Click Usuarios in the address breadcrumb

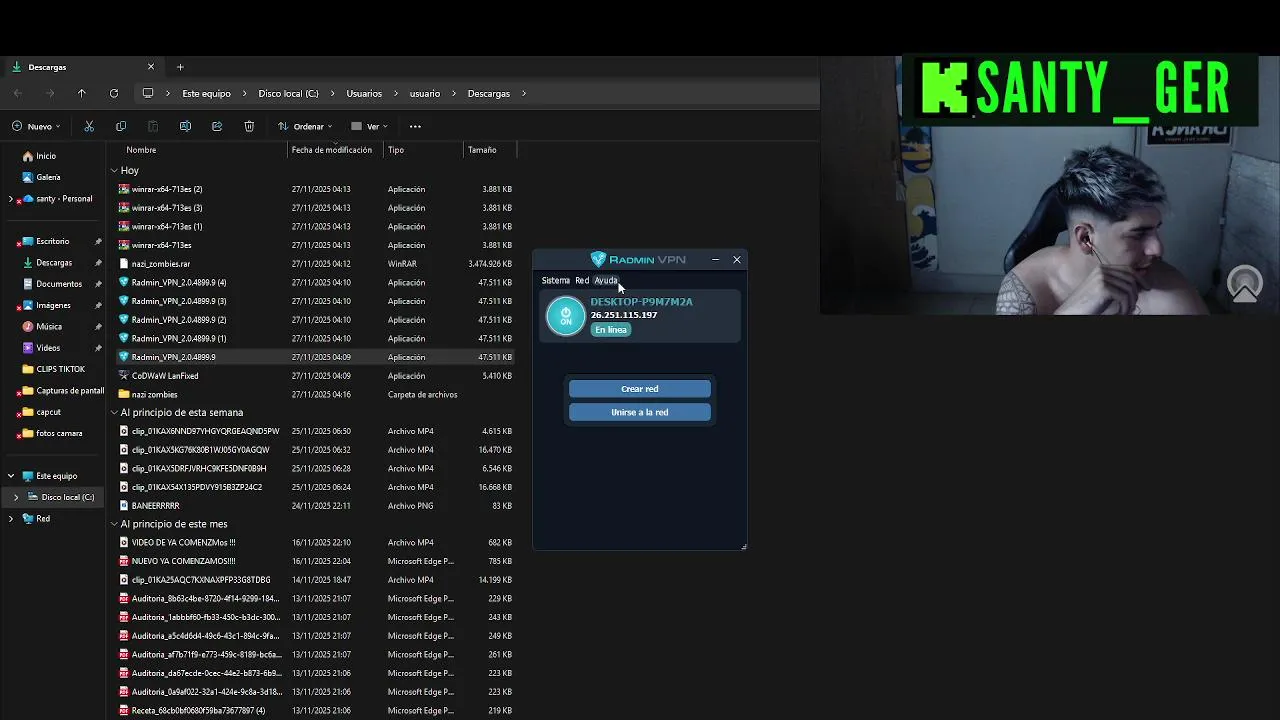click(x=364, y=93)
